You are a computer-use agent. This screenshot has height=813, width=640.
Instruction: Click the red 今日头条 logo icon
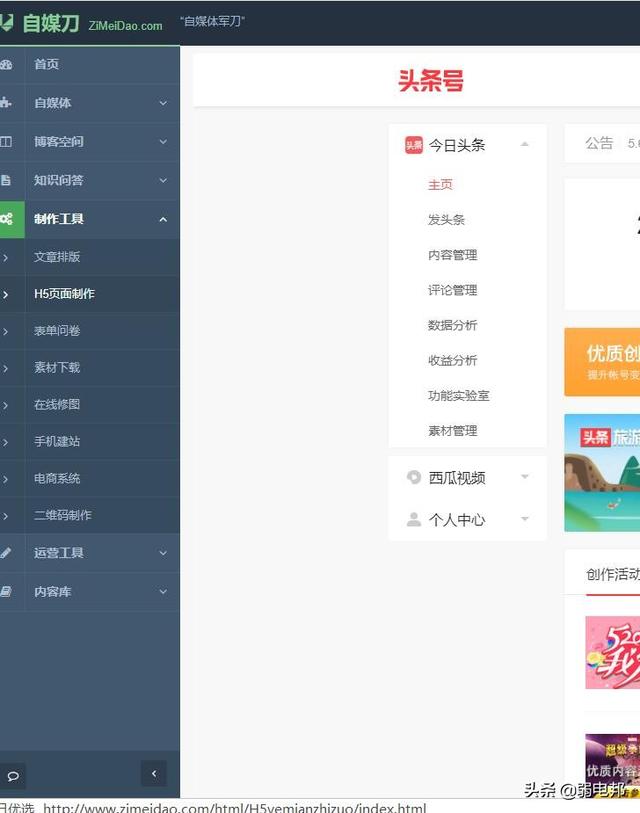[414, 145]
